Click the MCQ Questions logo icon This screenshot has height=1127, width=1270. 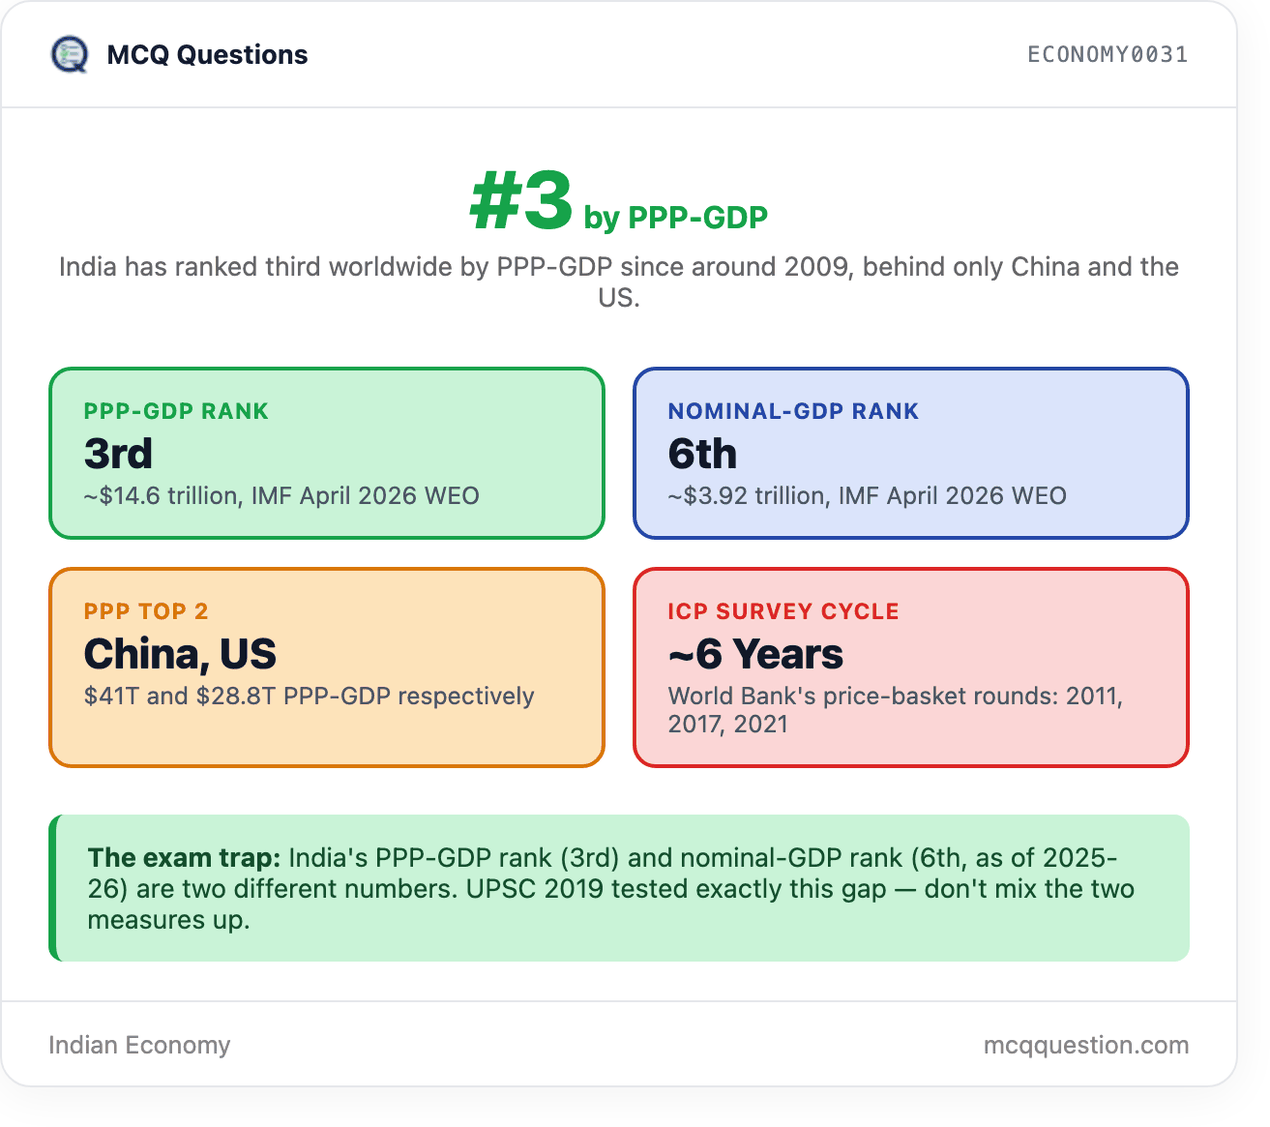70,54
